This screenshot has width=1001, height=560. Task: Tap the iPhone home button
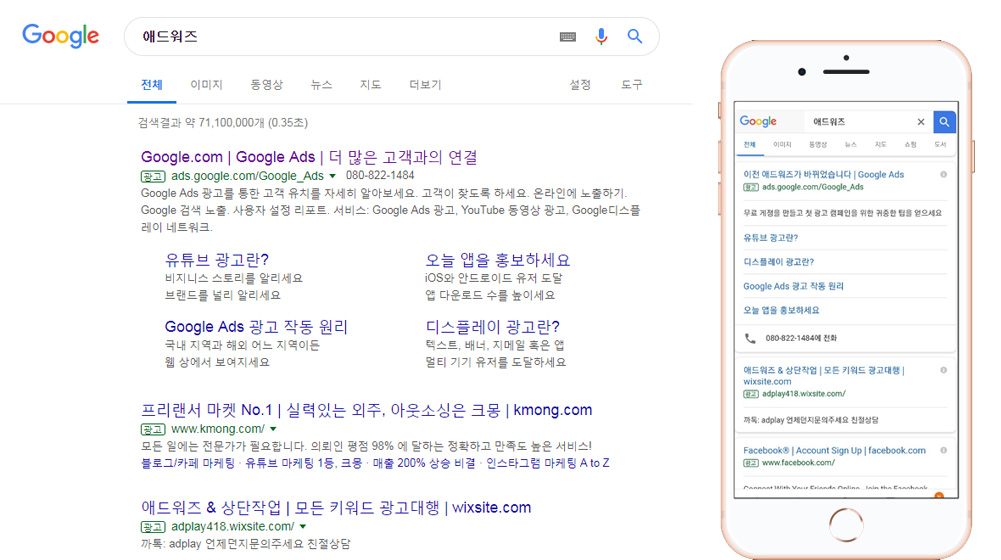point(846,525)
